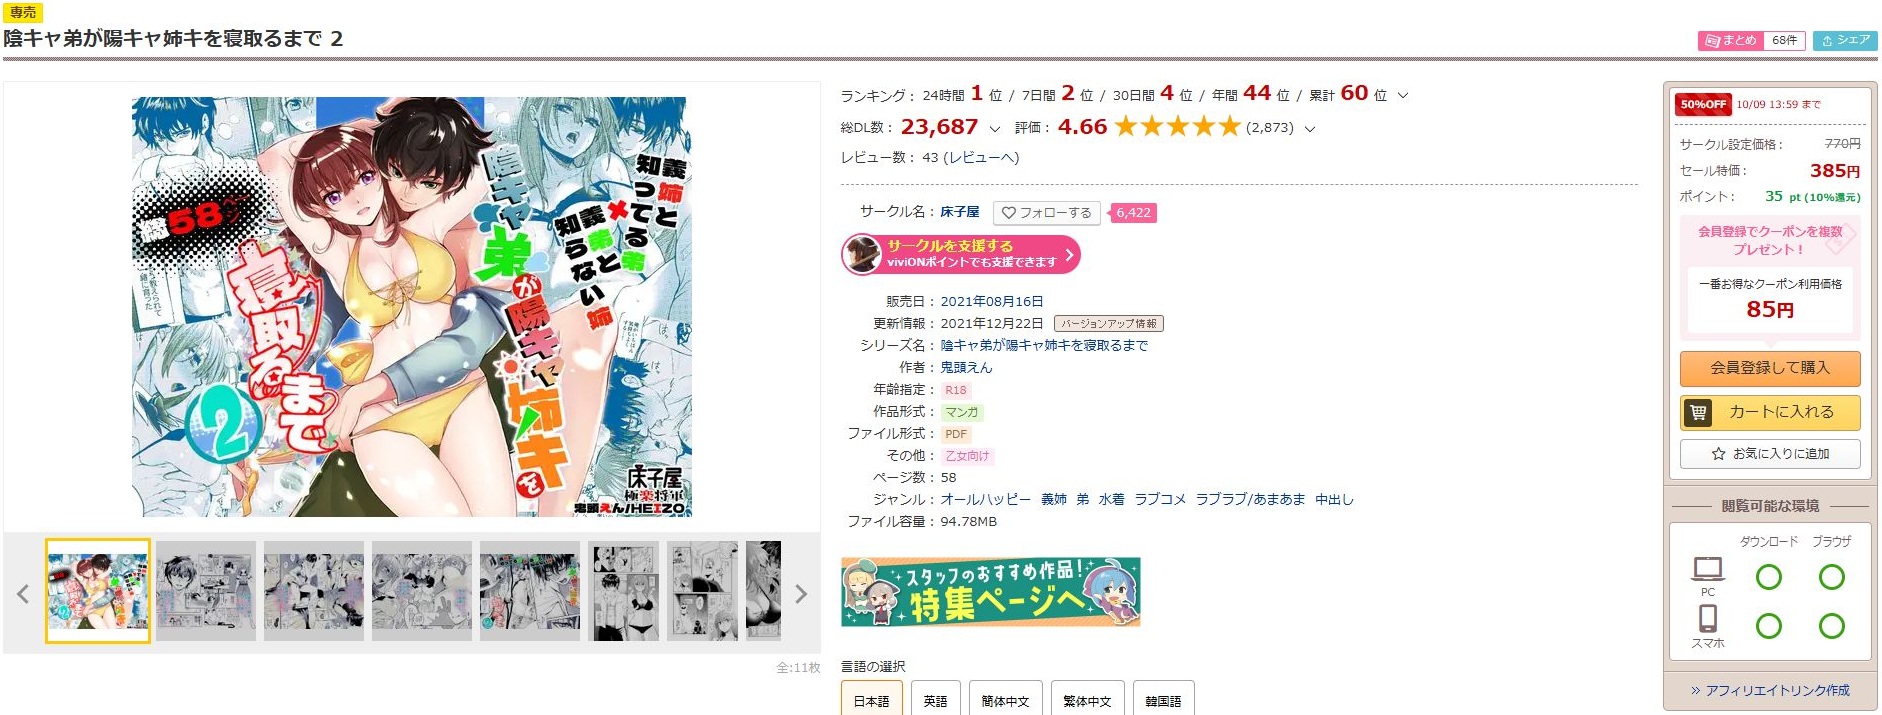Viewport: 1882px width, 715px height.
Task: Click the circle supporter icon banner
Action: coord(961,254)
